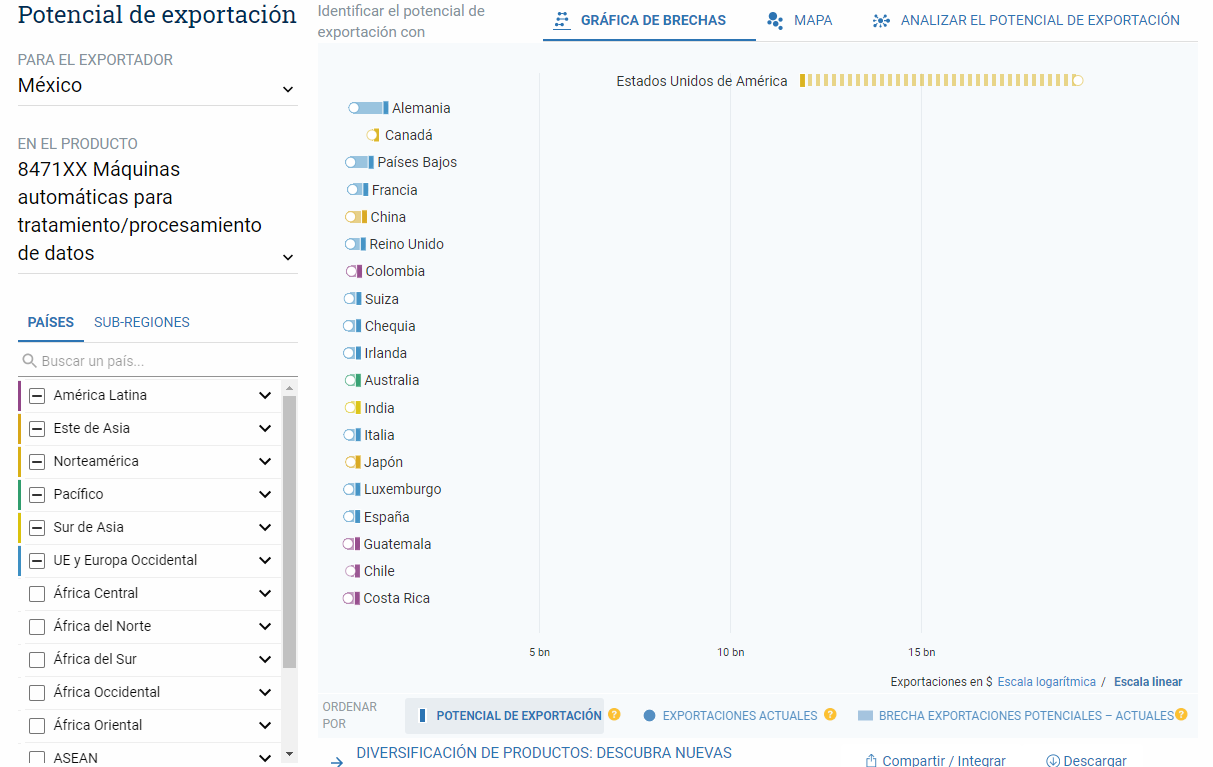Open the Mapa tab

coord(812,20)
